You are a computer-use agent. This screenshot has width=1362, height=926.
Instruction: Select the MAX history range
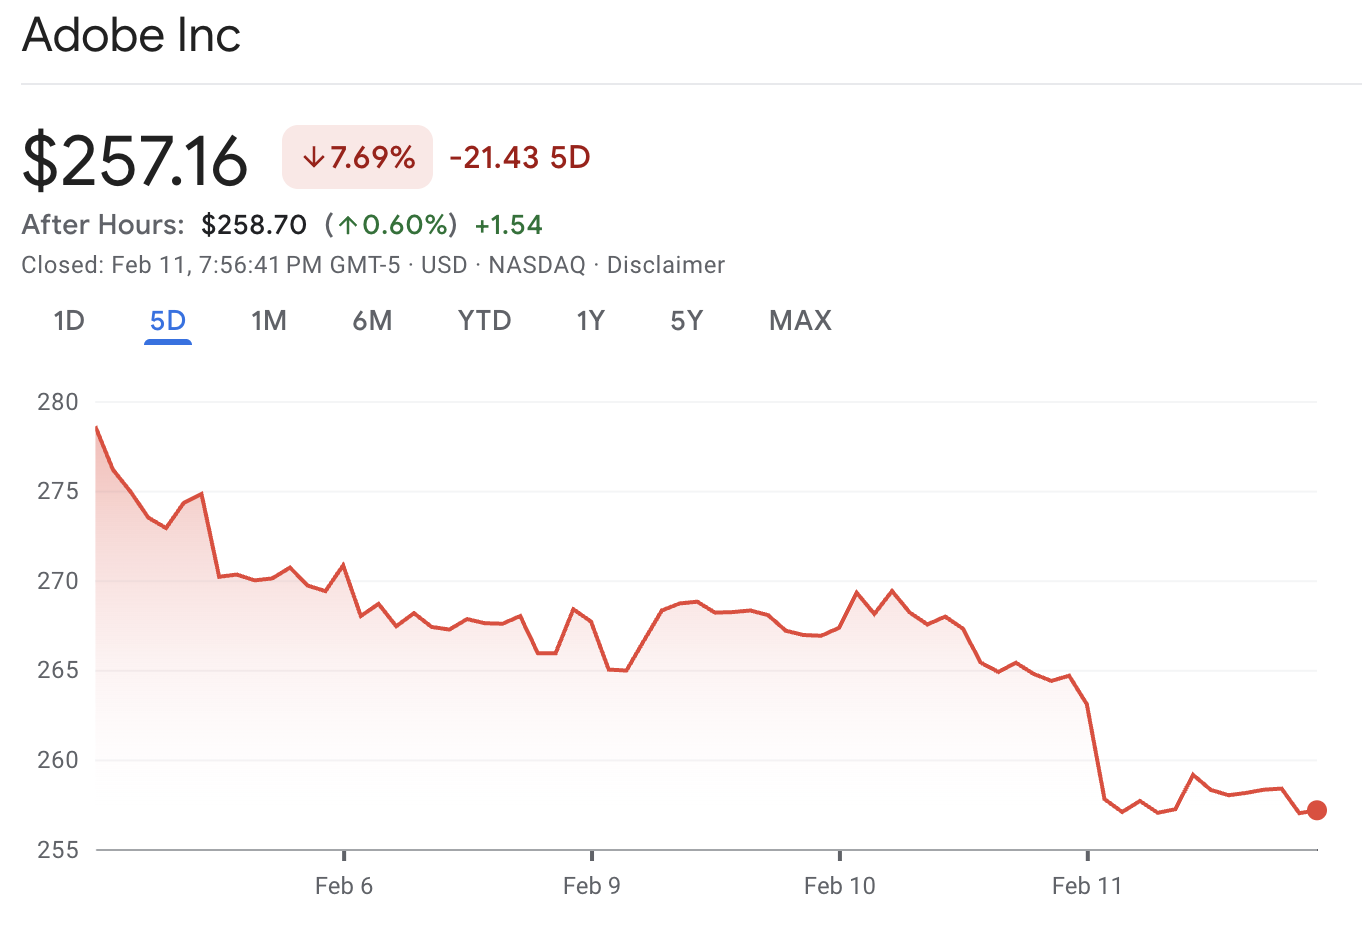pos(799,320)
